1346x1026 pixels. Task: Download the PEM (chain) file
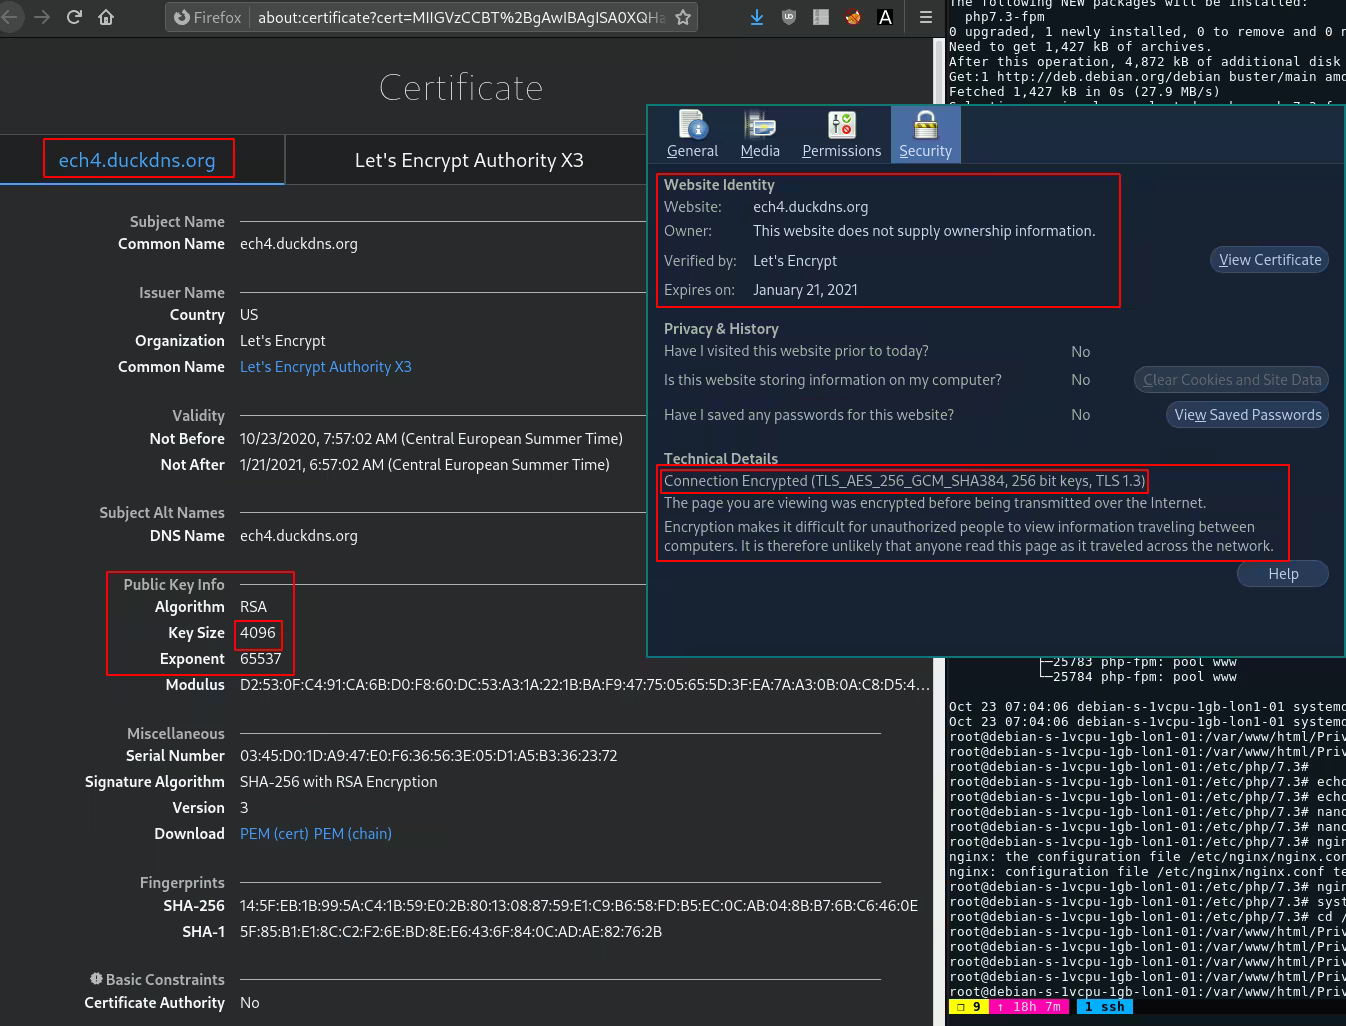click(x=353, y=834)
